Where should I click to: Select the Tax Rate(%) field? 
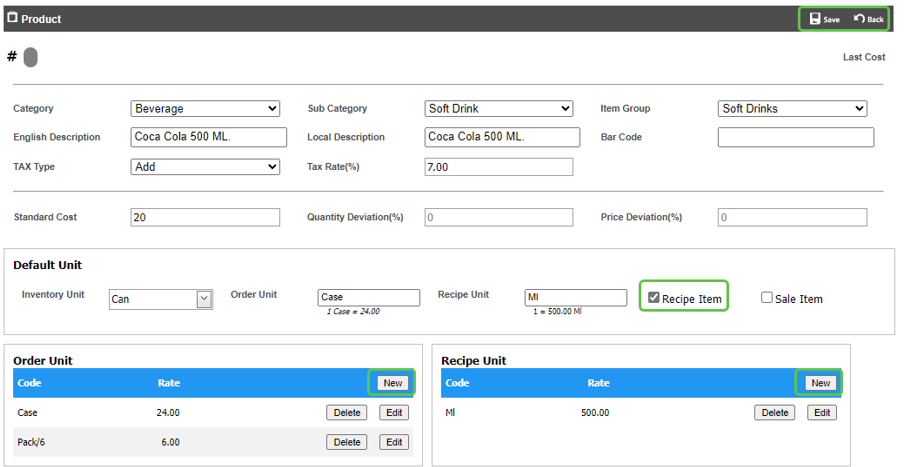tap(499, 167)
